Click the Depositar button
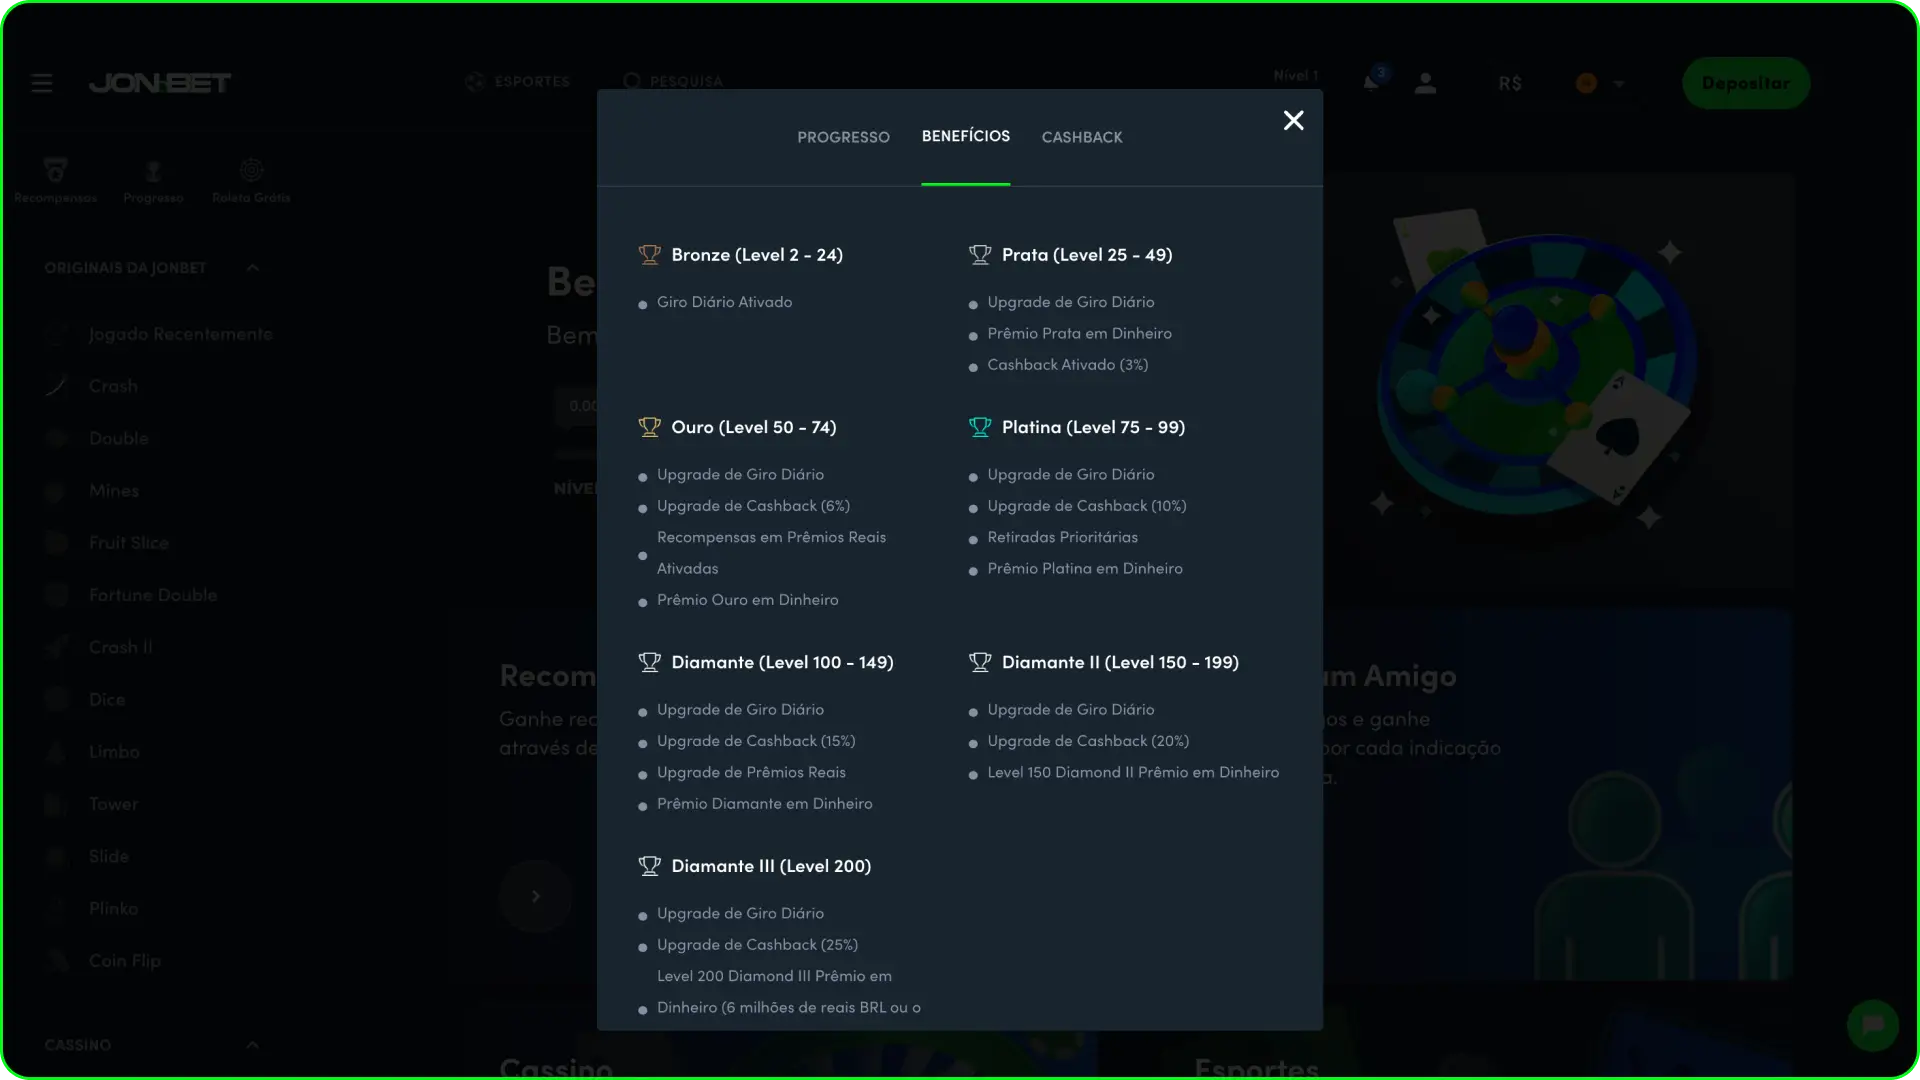 pos(1746,83)
